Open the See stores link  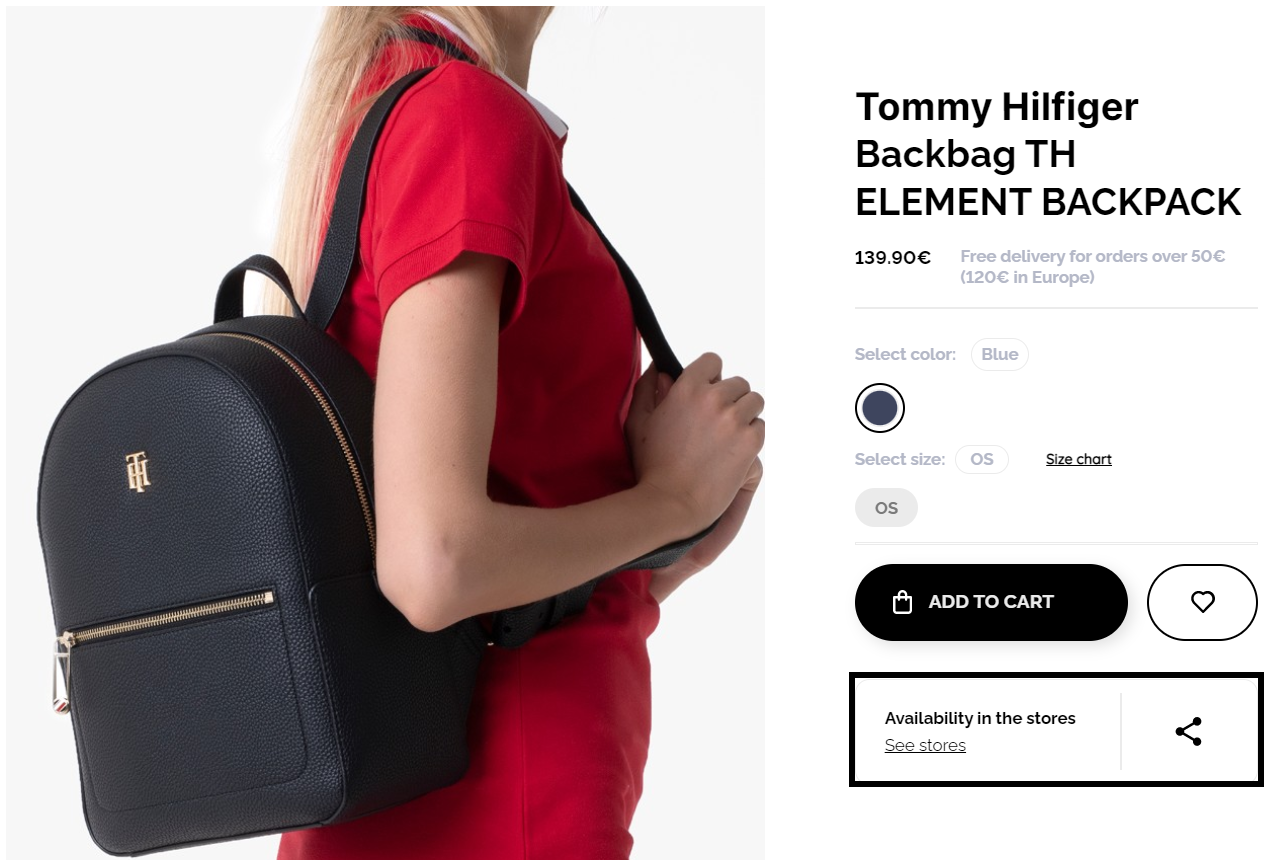[x=925, y=745]
